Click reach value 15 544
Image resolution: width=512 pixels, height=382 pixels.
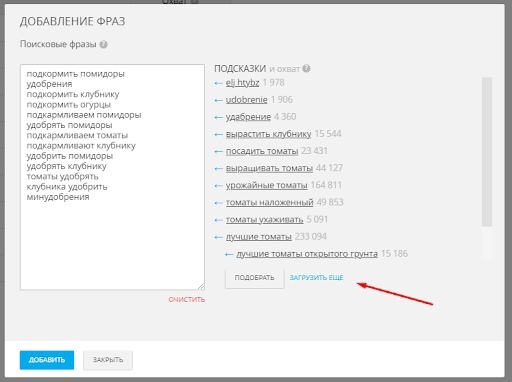click(x=328, y=134)
